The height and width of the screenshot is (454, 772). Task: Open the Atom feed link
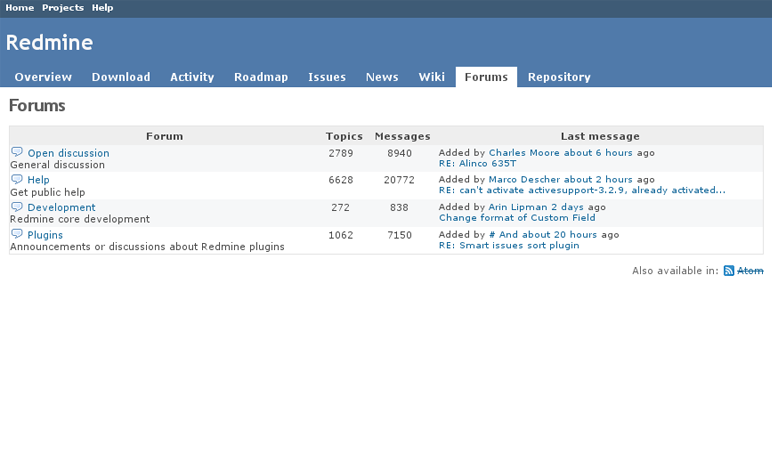point(750,271)
